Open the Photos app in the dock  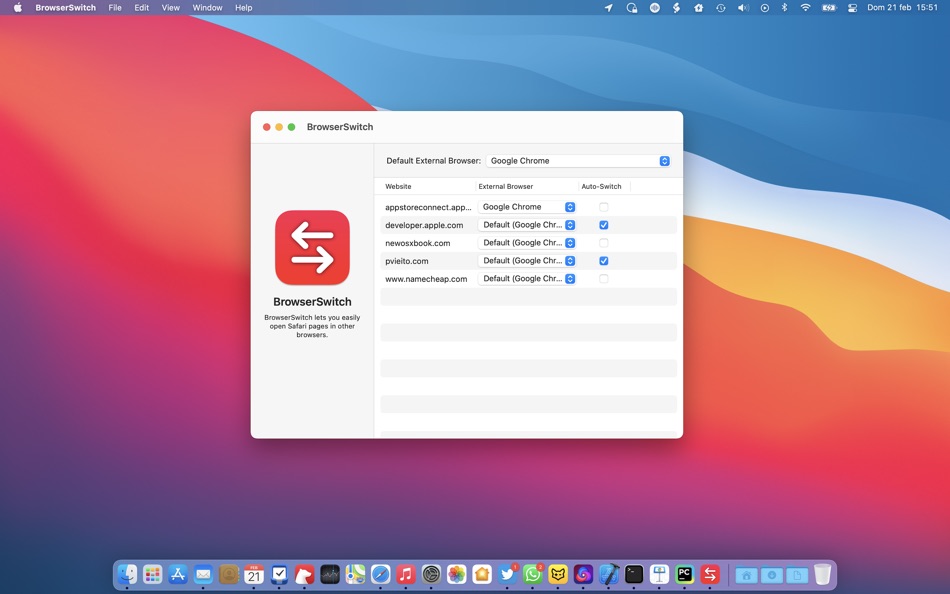tap(457, 573)
